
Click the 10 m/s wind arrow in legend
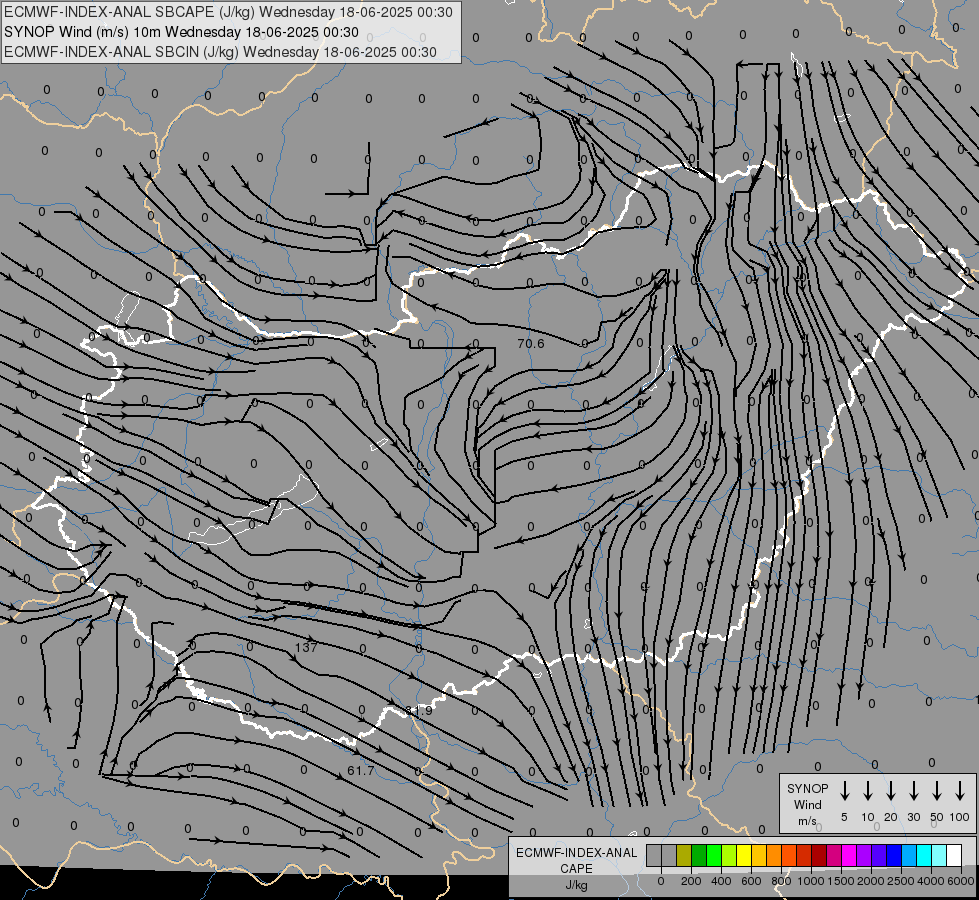(x=868, y=790)
